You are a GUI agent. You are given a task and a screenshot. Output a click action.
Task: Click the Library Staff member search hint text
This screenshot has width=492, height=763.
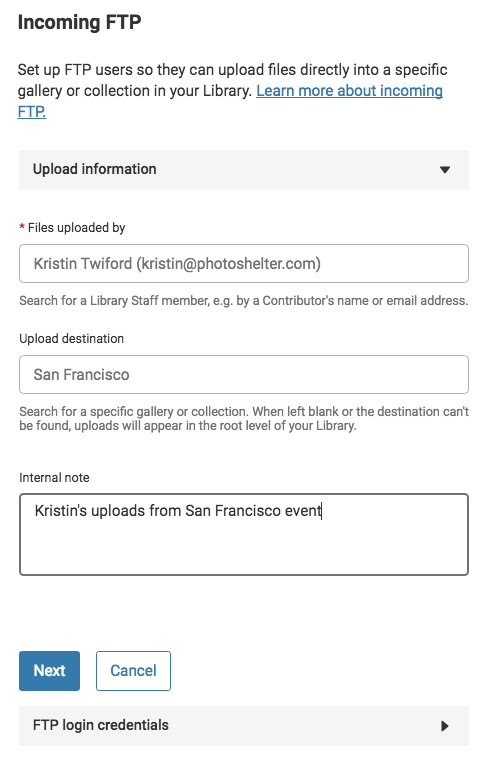click(x=244, y=301)
